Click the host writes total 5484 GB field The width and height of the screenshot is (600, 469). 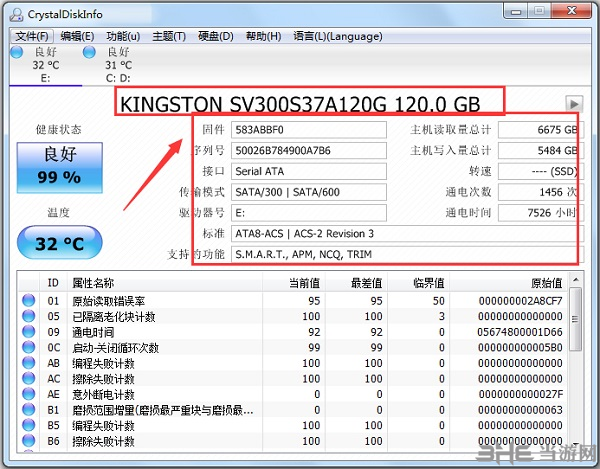541,150
